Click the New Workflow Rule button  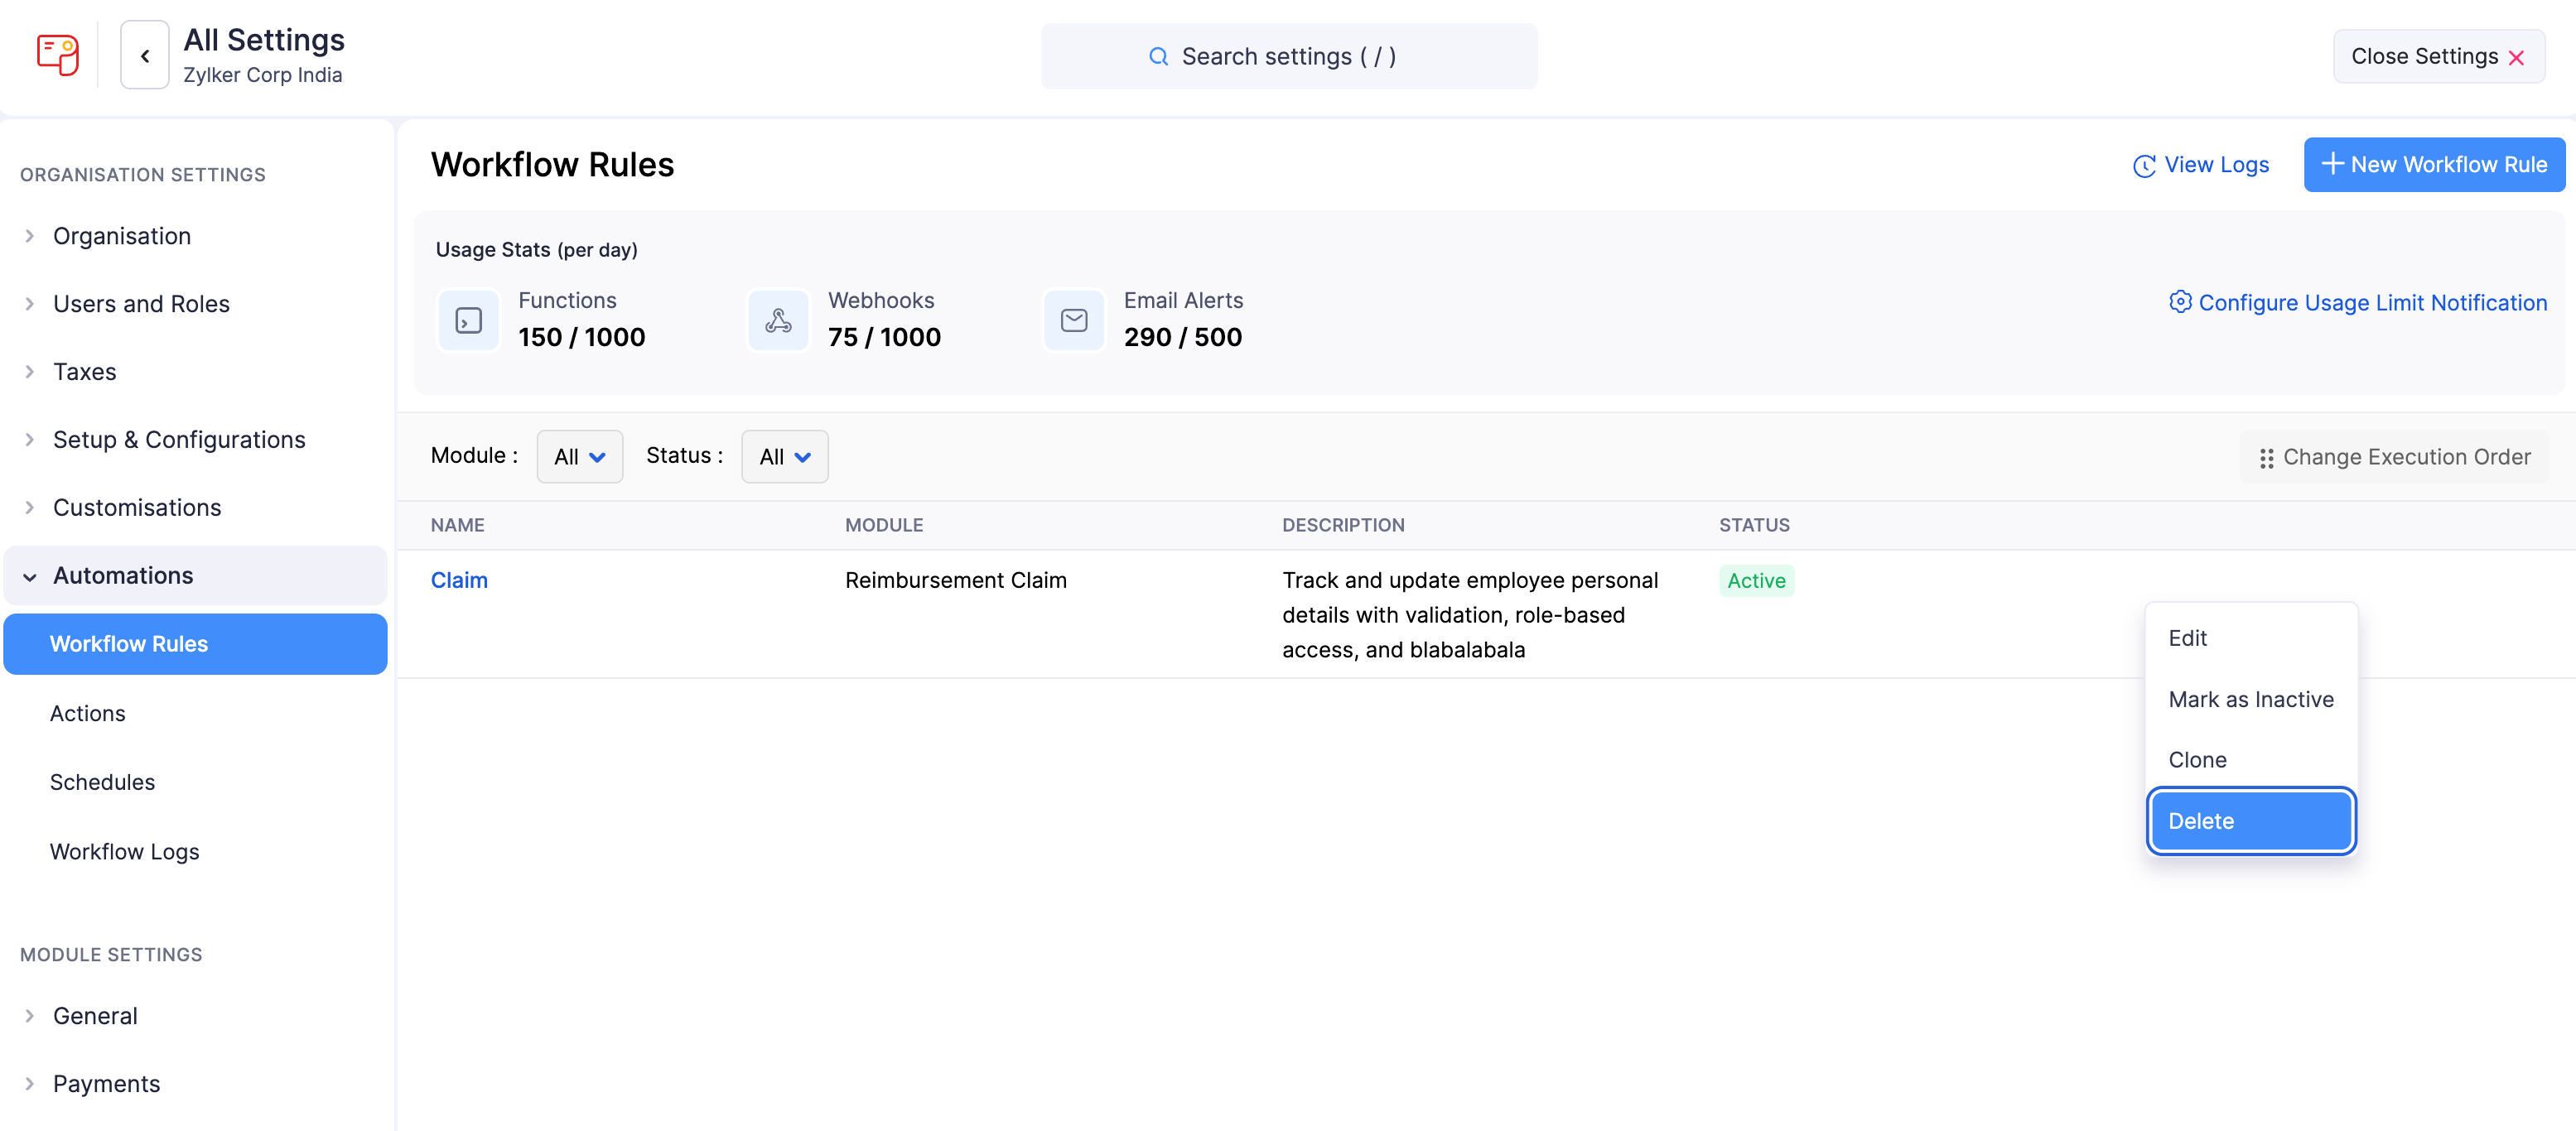pyautogui.click(x=2434, y=165)
